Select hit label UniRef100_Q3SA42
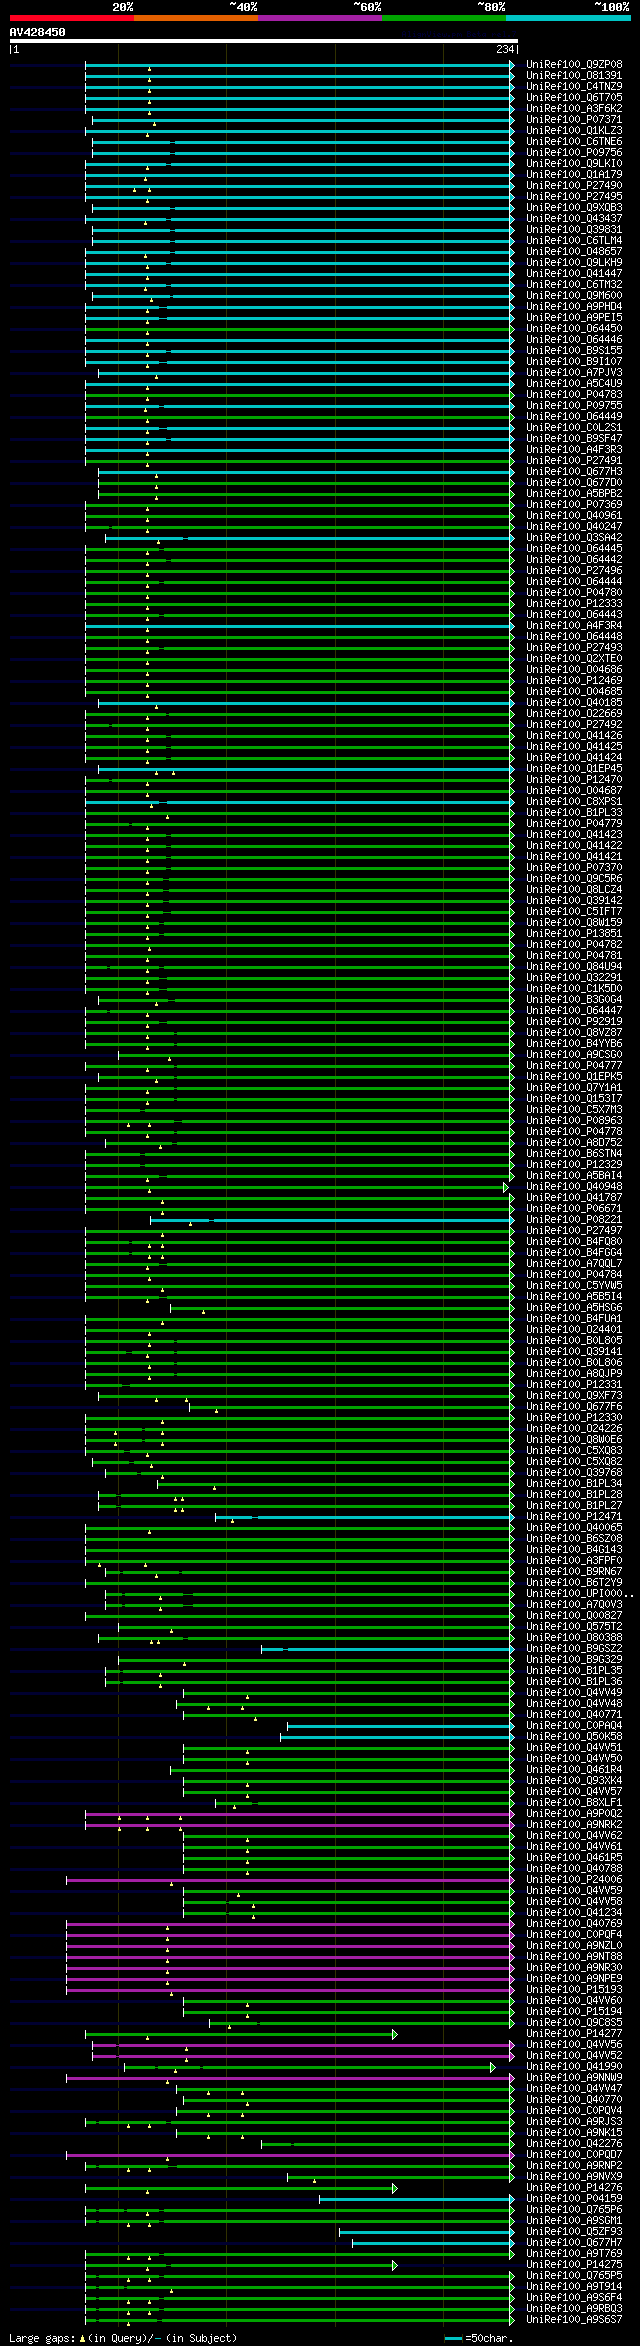Screen dimensions: 640x2346 click(574, 538)
